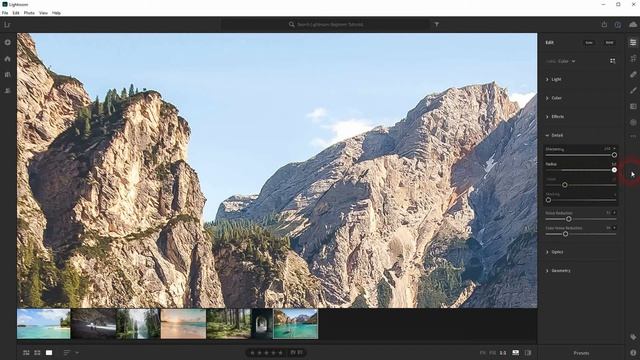Expand the Noise Reduction disclosure triangle
Image resolution: width=640 pixels, height=360 pixels.
click(614, 213)
